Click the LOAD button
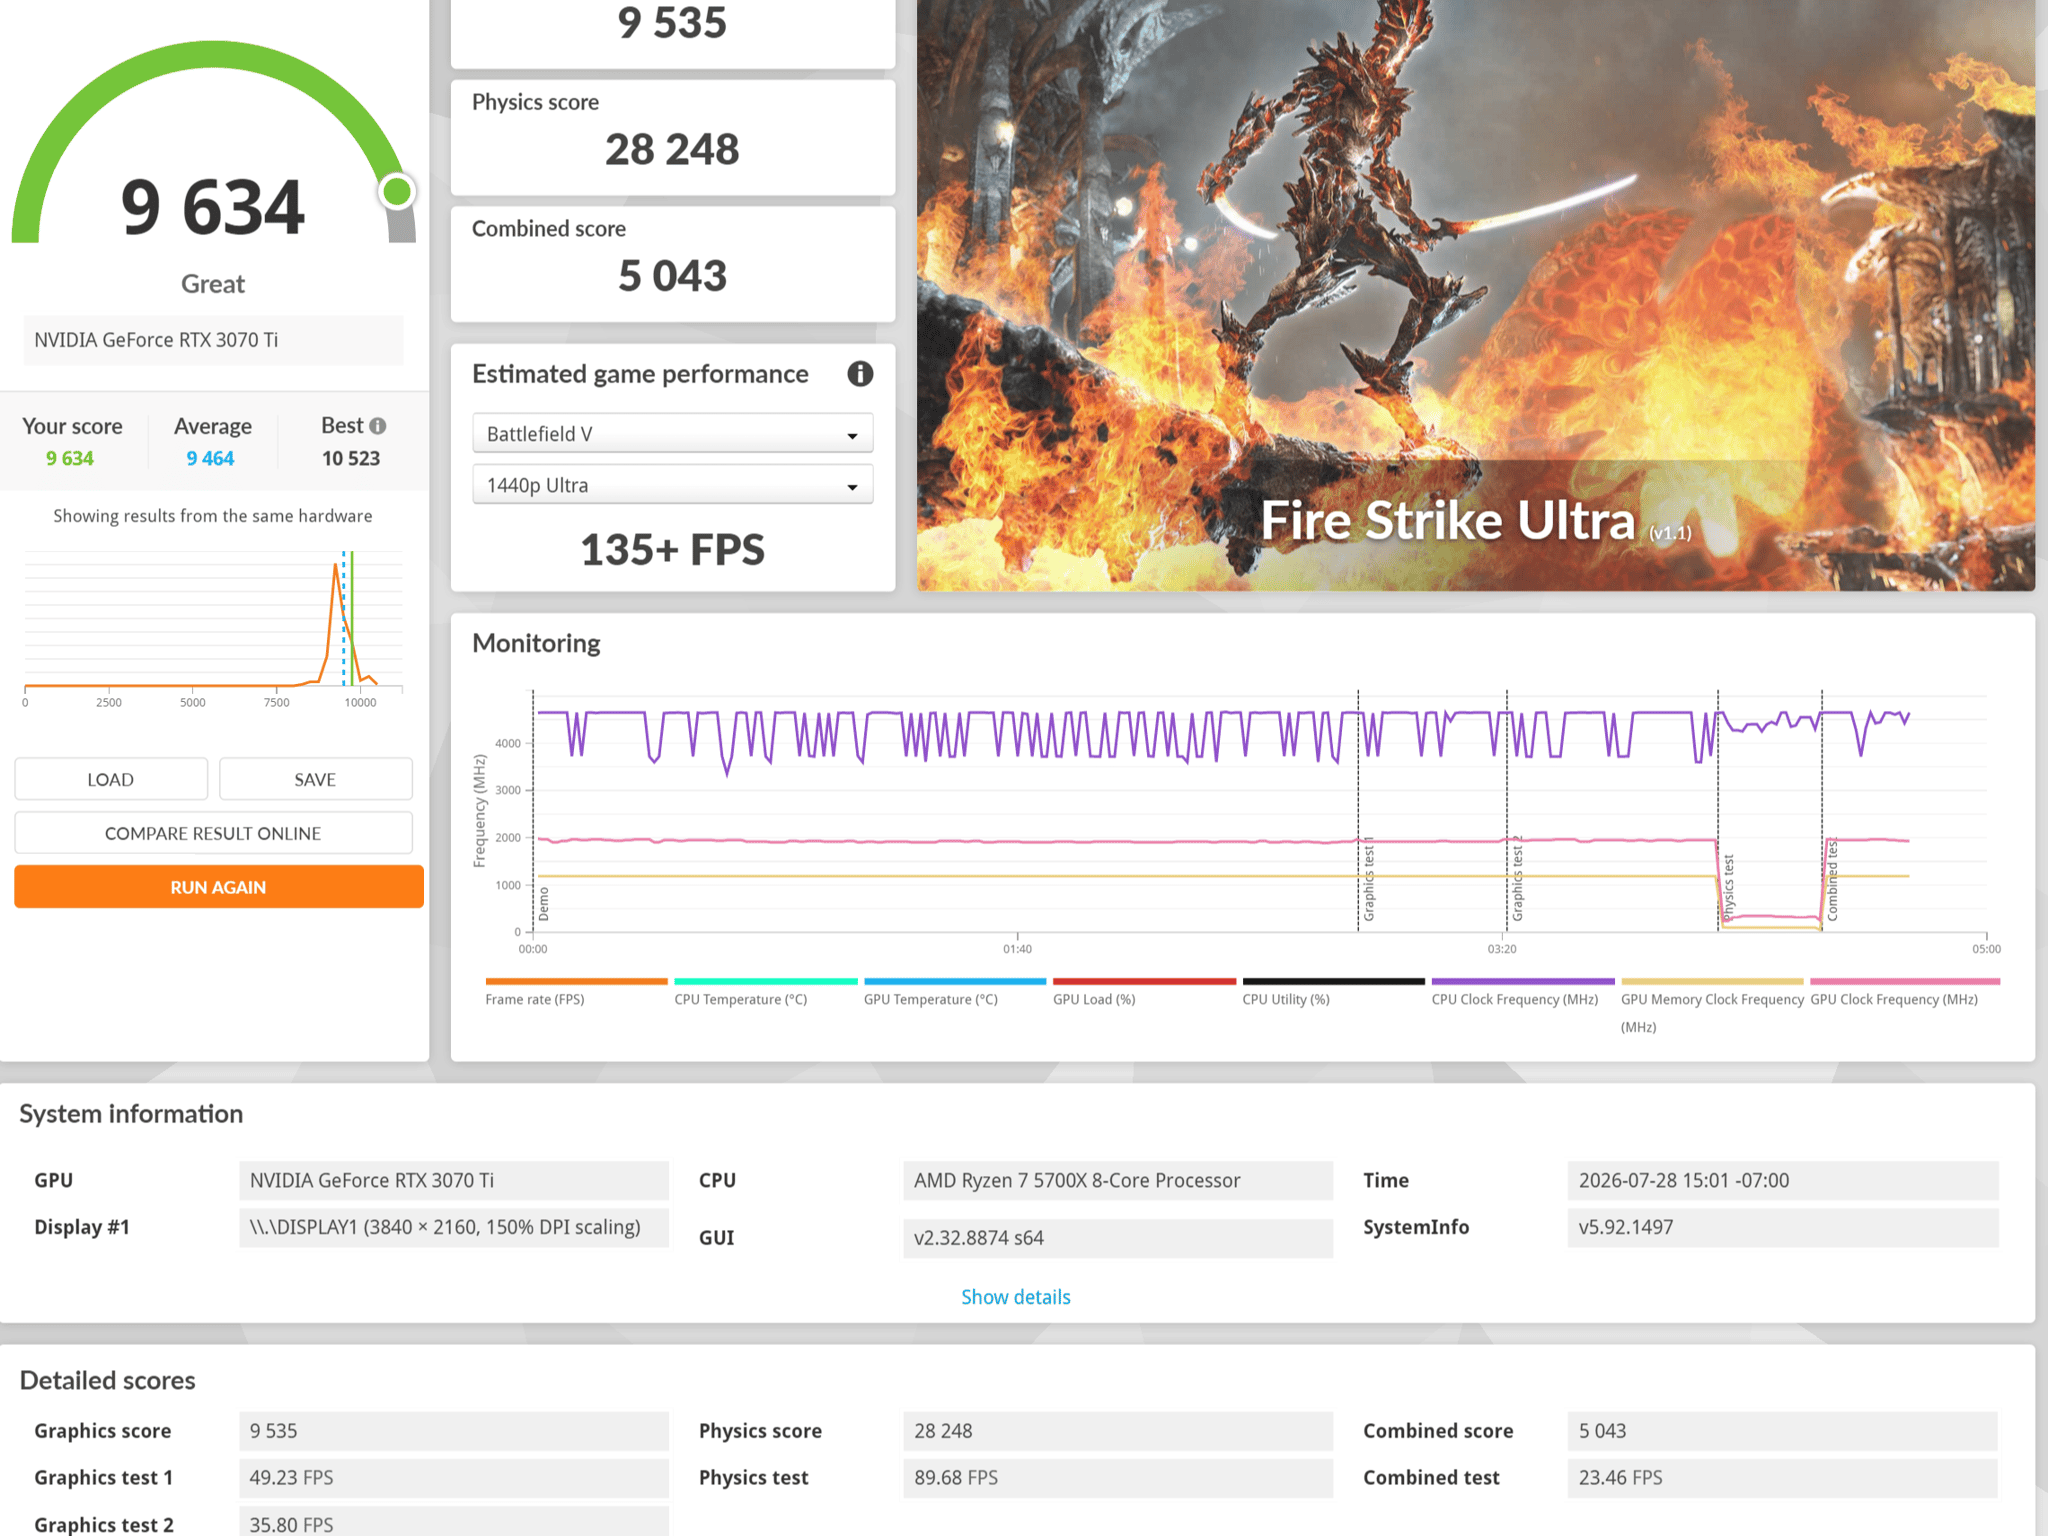The height and width of the screenshot is (1536, 2048). coord(111,779)
